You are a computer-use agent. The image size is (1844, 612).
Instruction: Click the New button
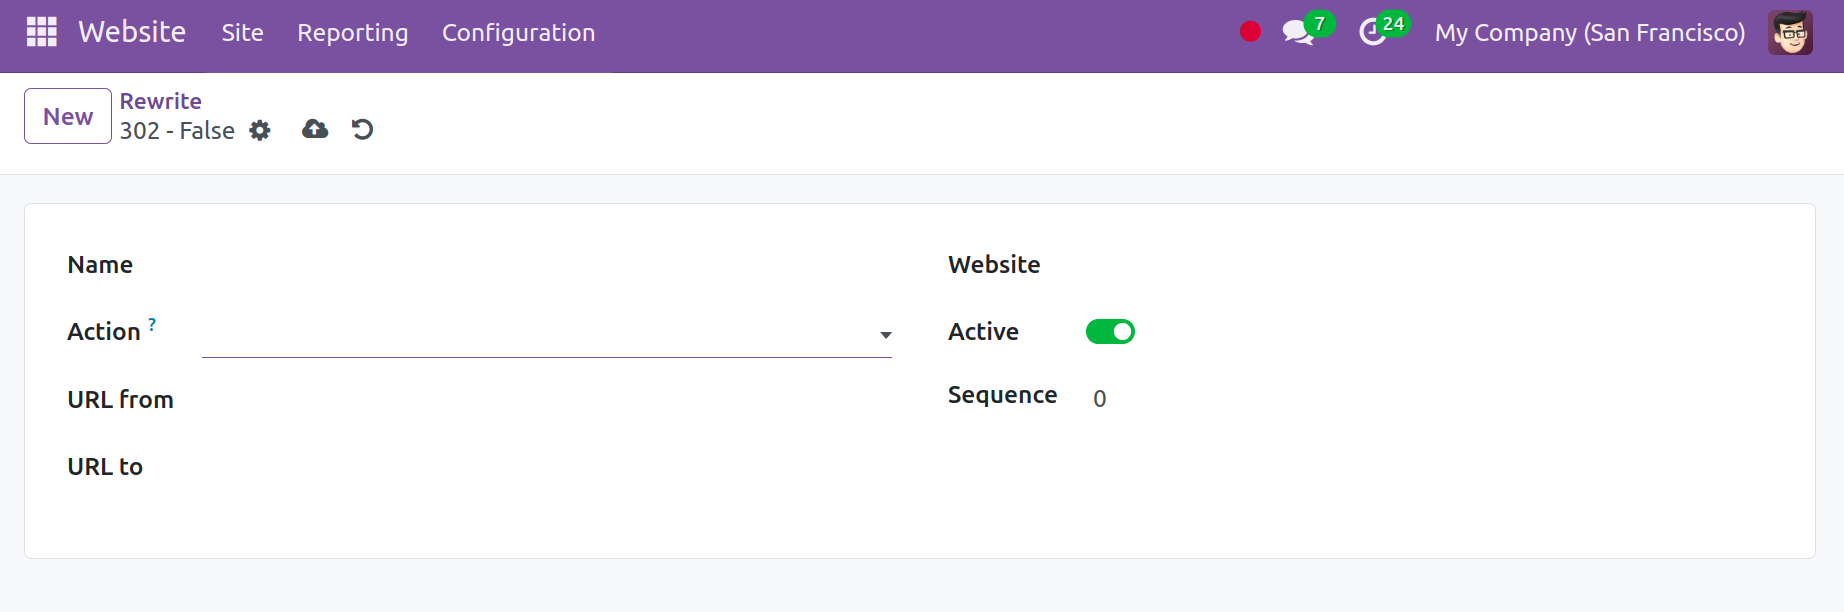68,116
